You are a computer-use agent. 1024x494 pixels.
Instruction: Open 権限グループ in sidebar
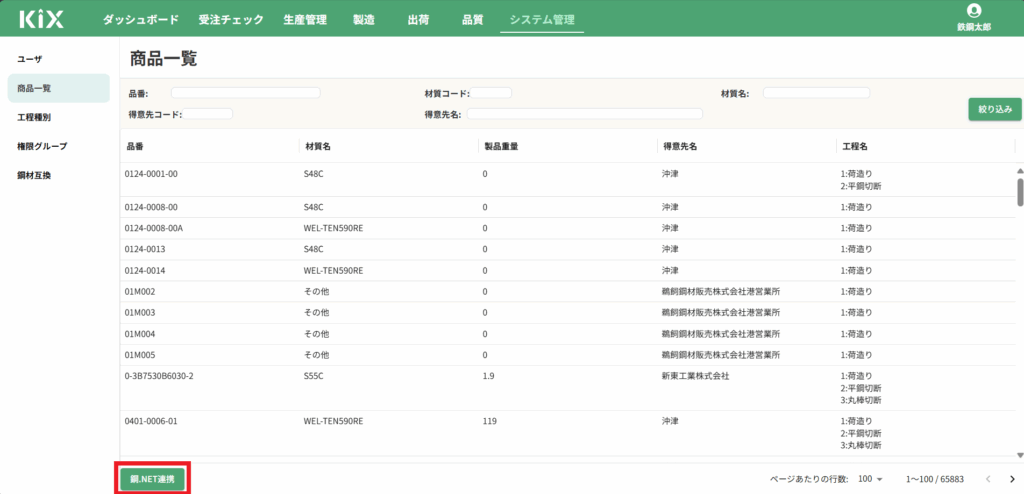click(59, 146)
